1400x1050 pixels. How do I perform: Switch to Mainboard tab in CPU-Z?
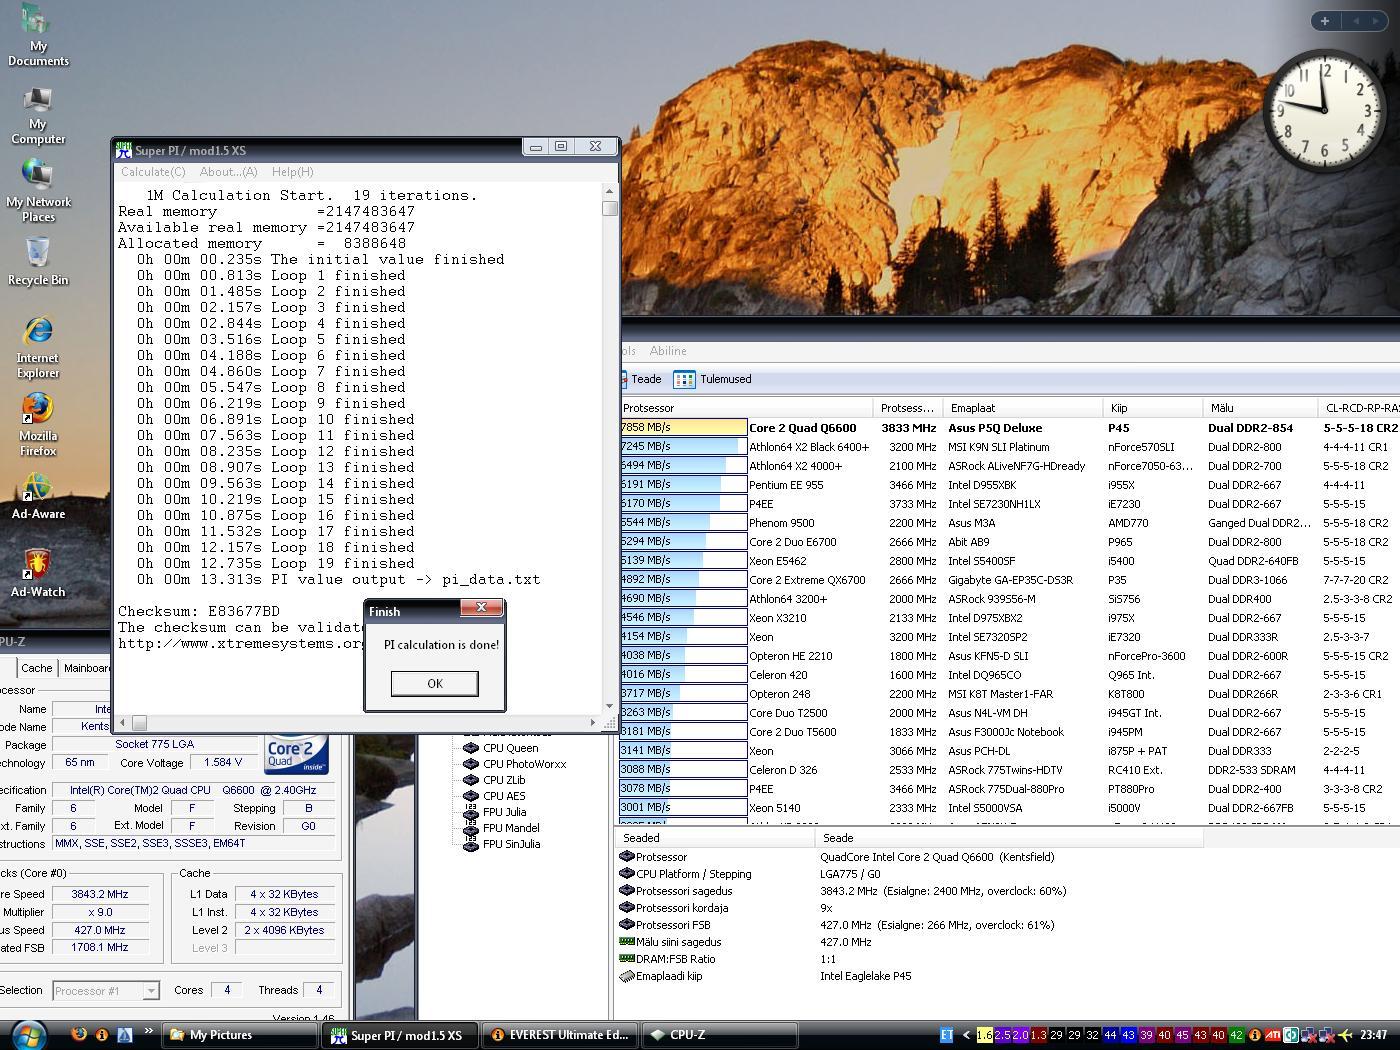point(86,668)
